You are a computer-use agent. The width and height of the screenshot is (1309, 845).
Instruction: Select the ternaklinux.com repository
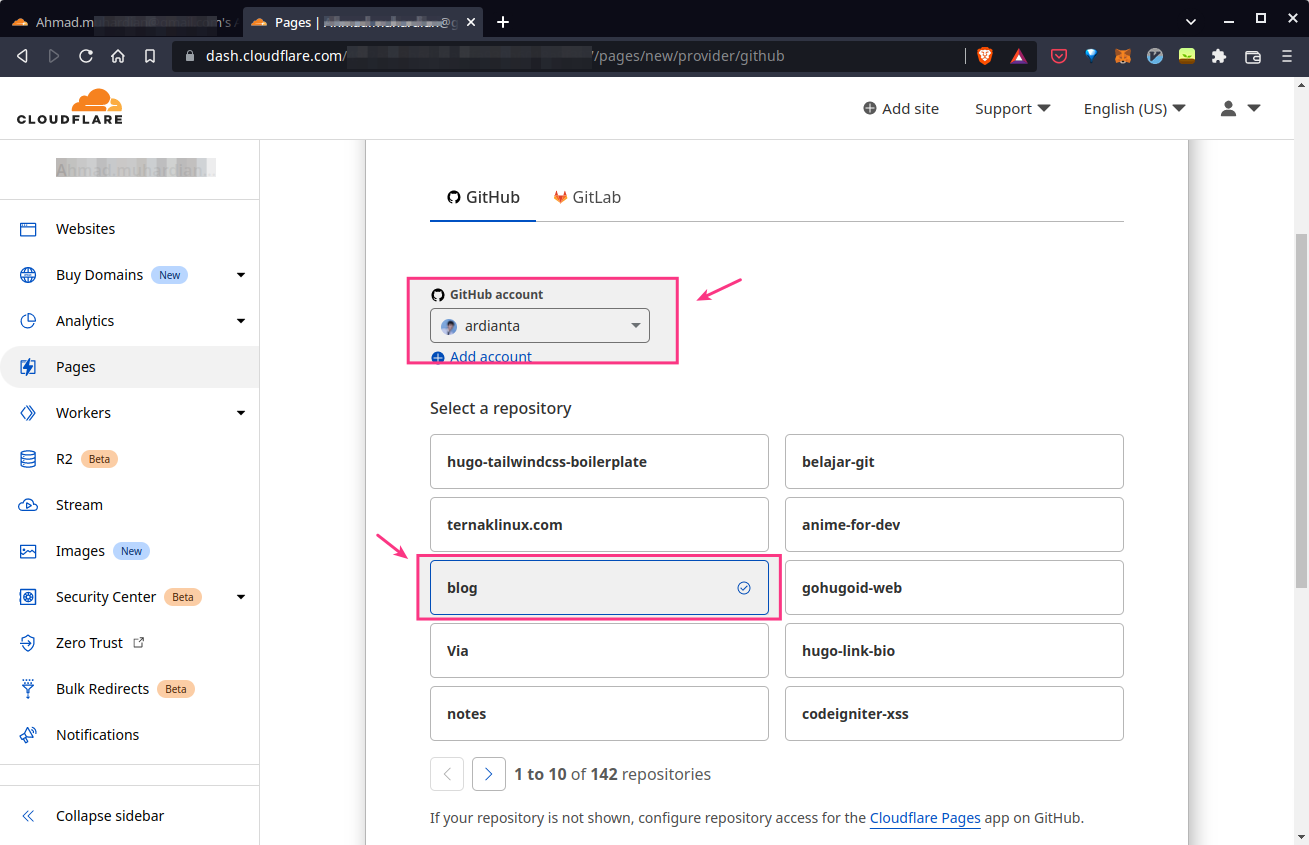598,524
